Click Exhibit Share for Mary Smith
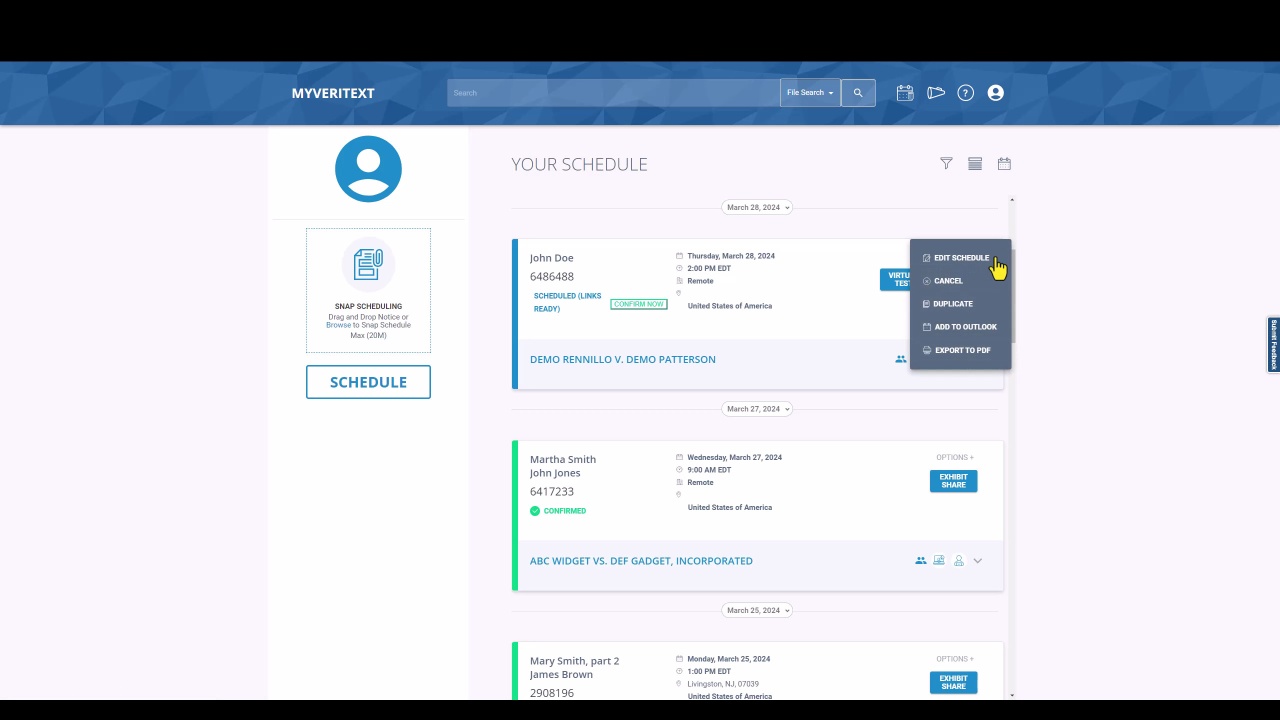 (x=954, y=683)
